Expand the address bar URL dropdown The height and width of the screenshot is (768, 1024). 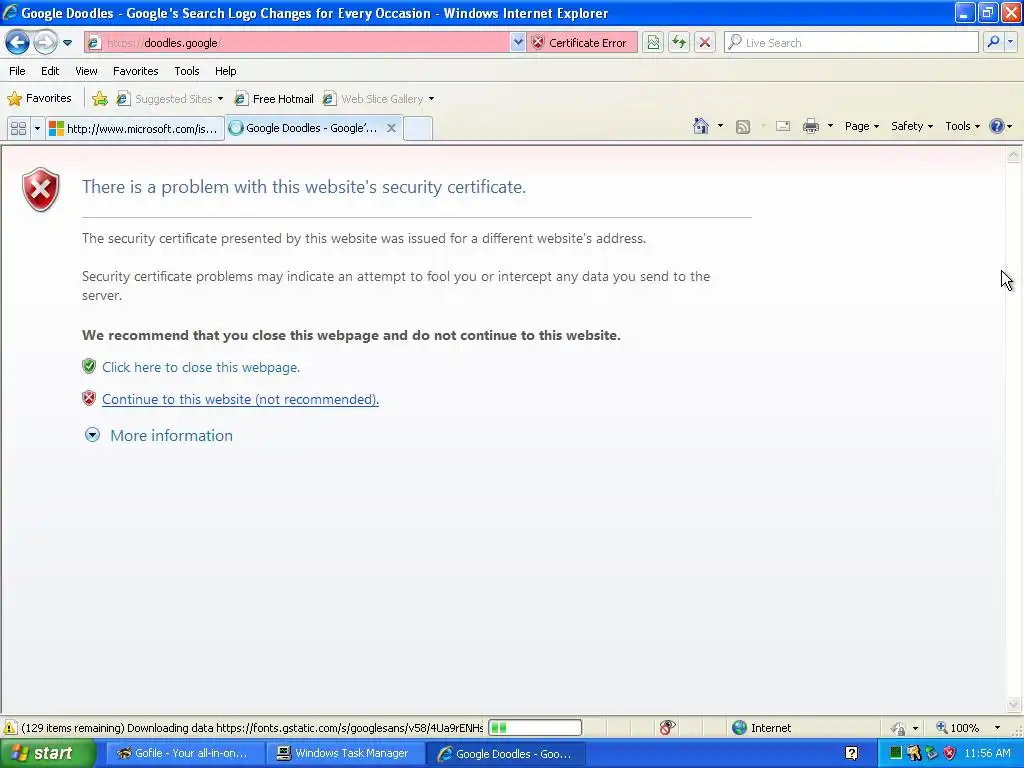point(518,42)
